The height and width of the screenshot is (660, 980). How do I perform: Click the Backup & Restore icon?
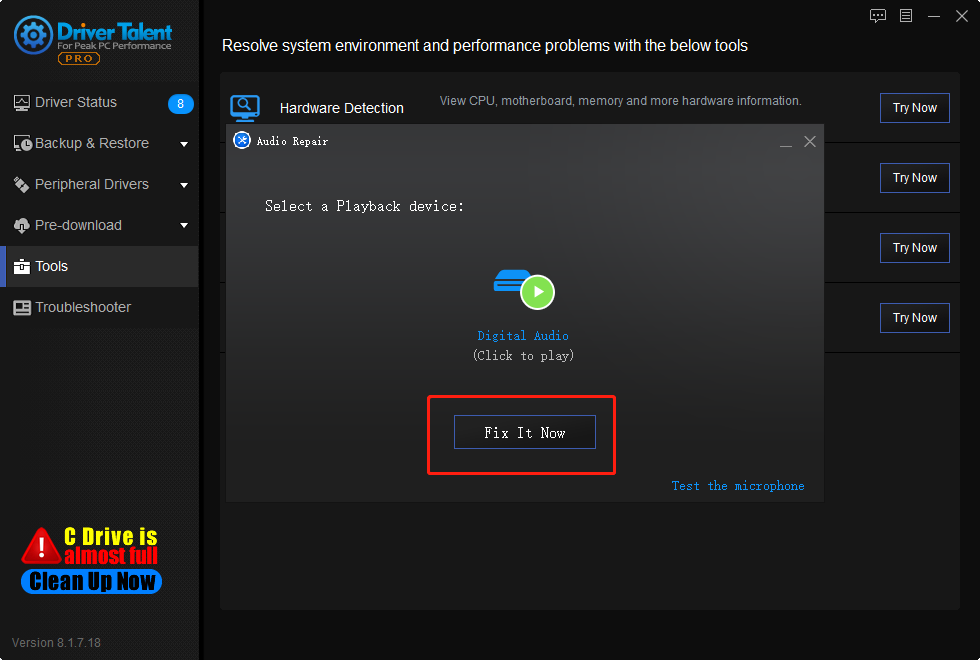[x=22, y=143]
